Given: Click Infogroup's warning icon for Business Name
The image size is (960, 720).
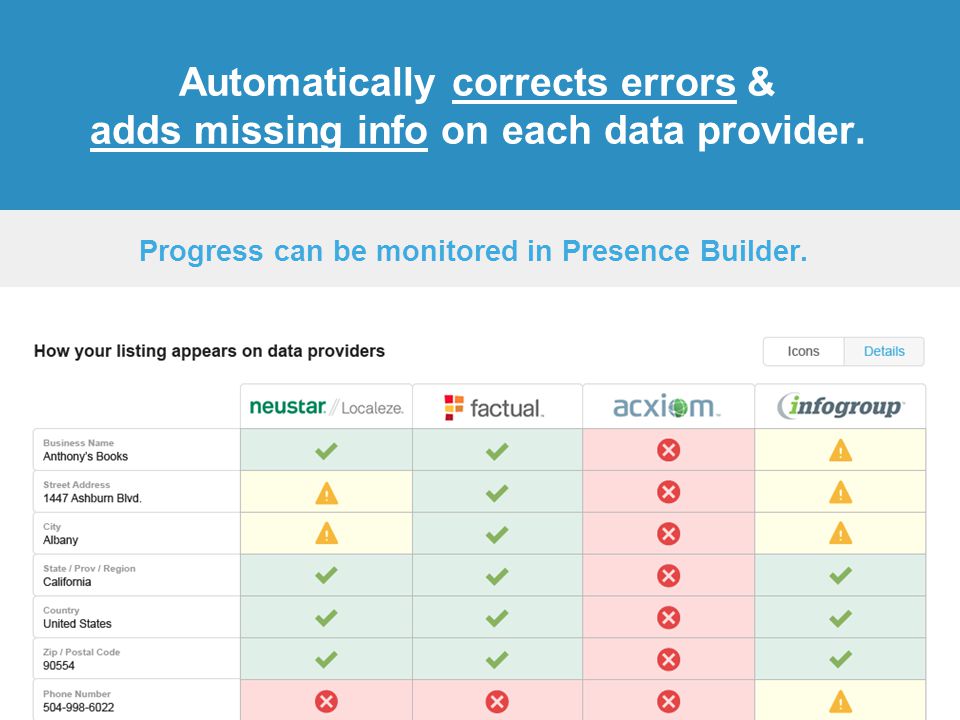Looking at the screenshot, I should click(x=841, y=451).
